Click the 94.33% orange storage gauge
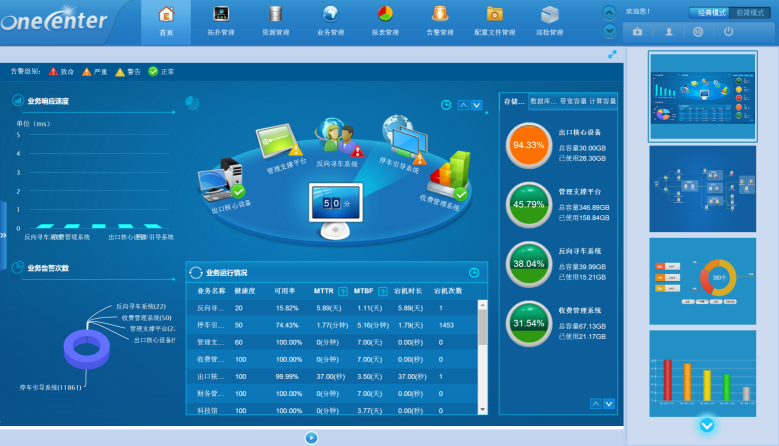Viewport: 779px width, 446px height. (528, 144)
